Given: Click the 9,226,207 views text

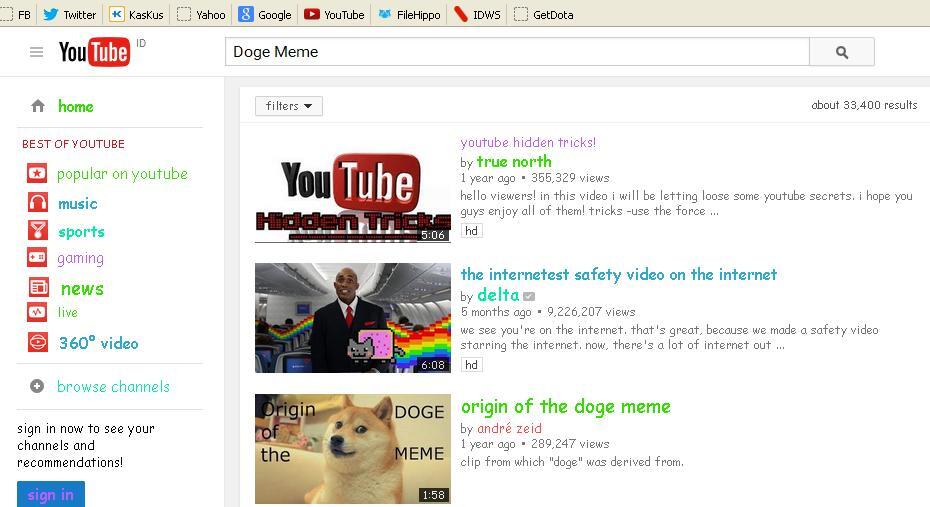Looking at the screenshot, I should click(591, 312).
